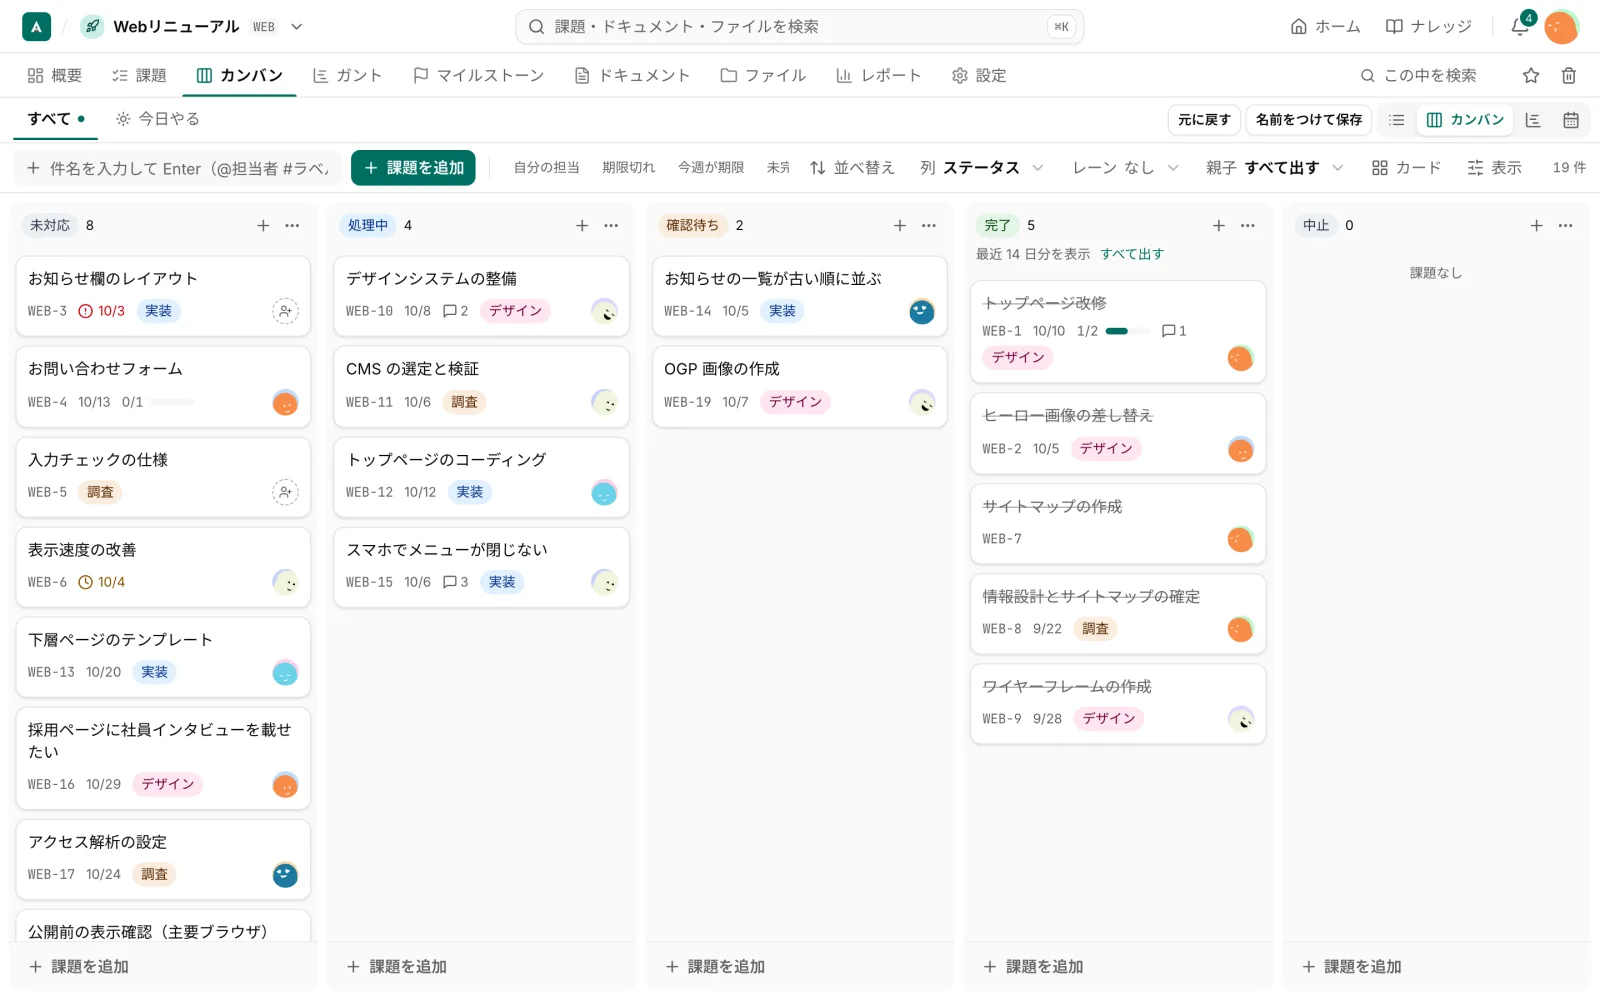Viewport: 1600px width, 1000px height.
Task: Open 並べ替え sort options
Action: coord(852,168)
